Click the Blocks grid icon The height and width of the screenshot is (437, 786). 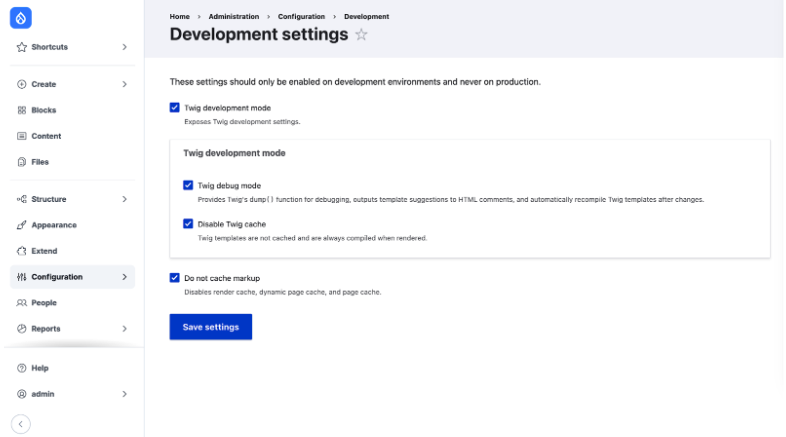(x=22, y=110)
